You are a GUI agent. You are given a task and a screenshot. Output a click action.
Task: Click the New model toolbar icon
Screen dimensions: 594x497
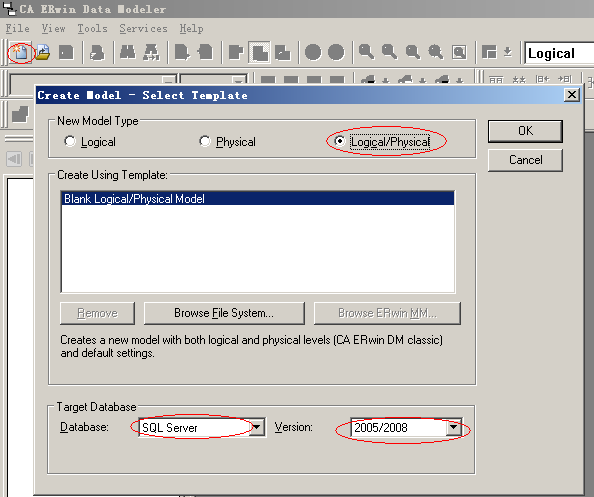[x=20, y=52]
